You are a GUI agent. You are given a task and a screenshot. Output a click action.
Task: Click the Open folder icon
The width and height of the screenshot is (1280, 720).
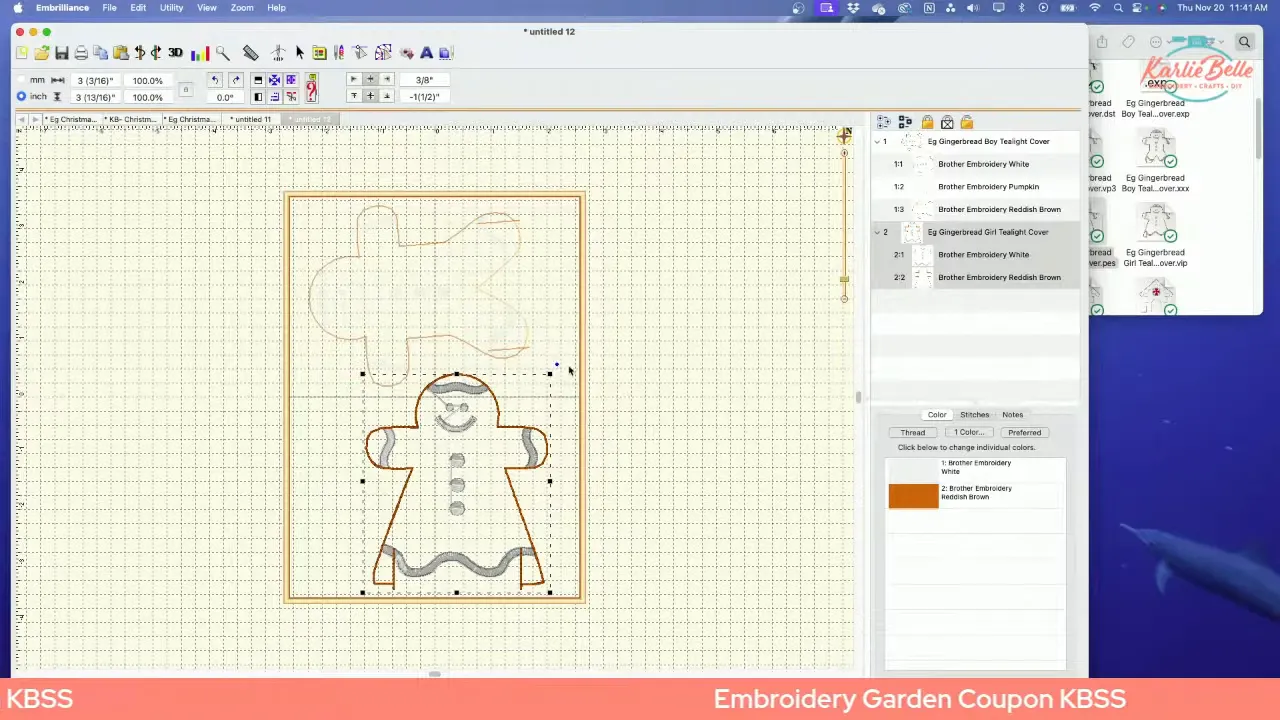(42, 53)
